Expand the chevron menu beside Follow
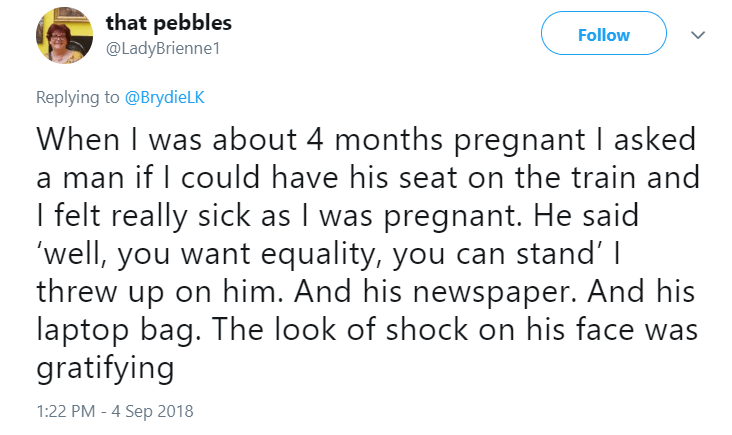 point(698,34)
